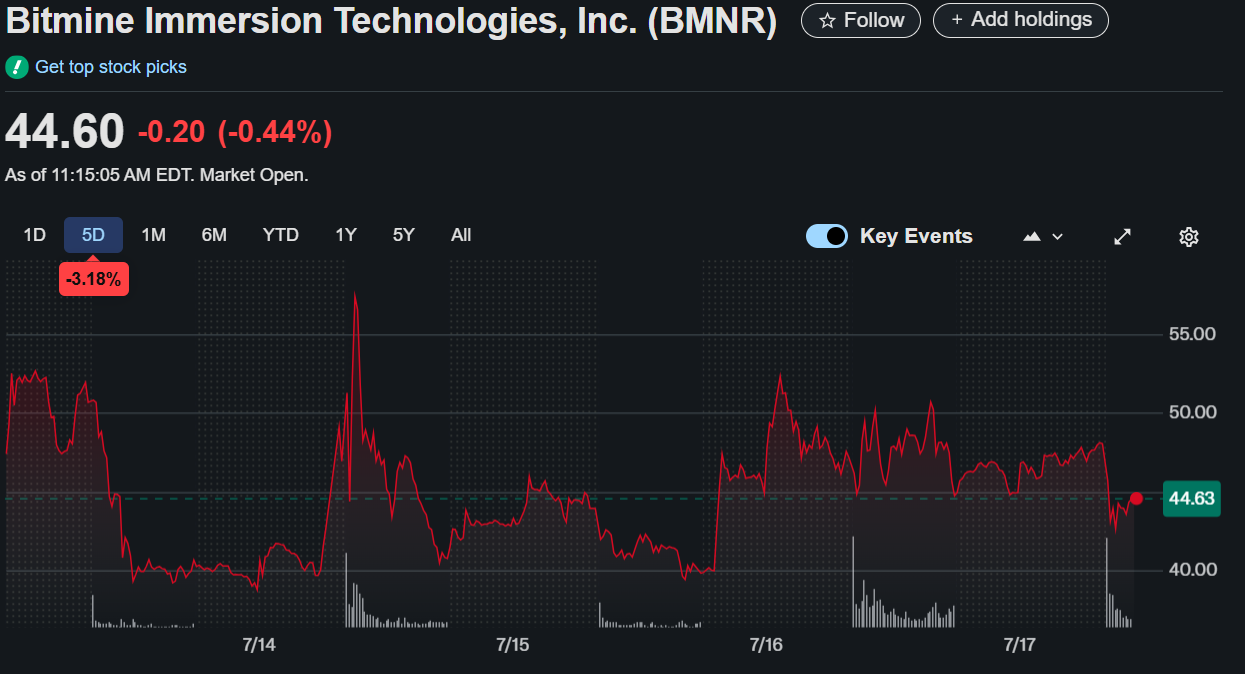Click the -0.20 price change value
Viewport: 1245px width, 674px height.
click(x=171, y=132)
